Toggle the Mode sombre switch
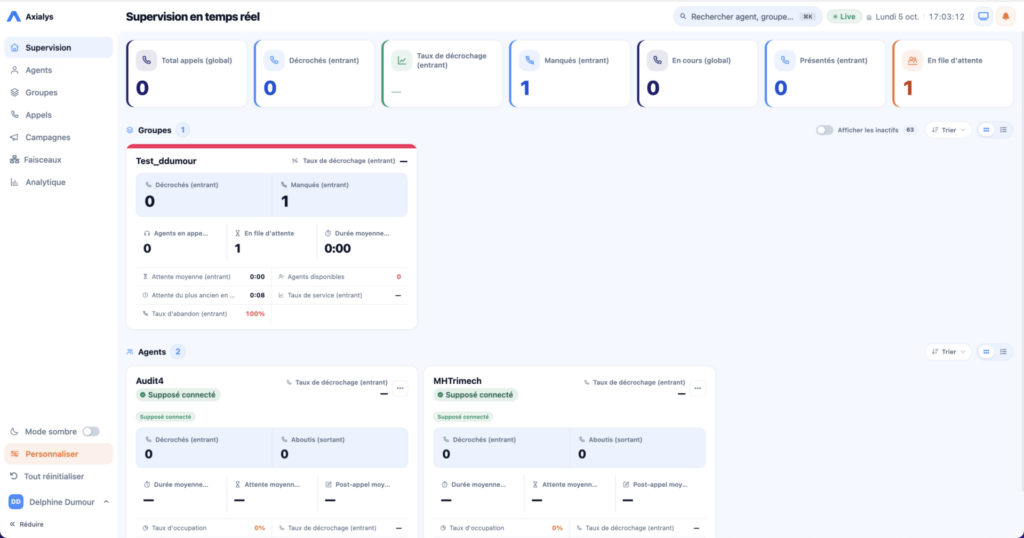The image size is (1024, 538). tap(91, 432)
